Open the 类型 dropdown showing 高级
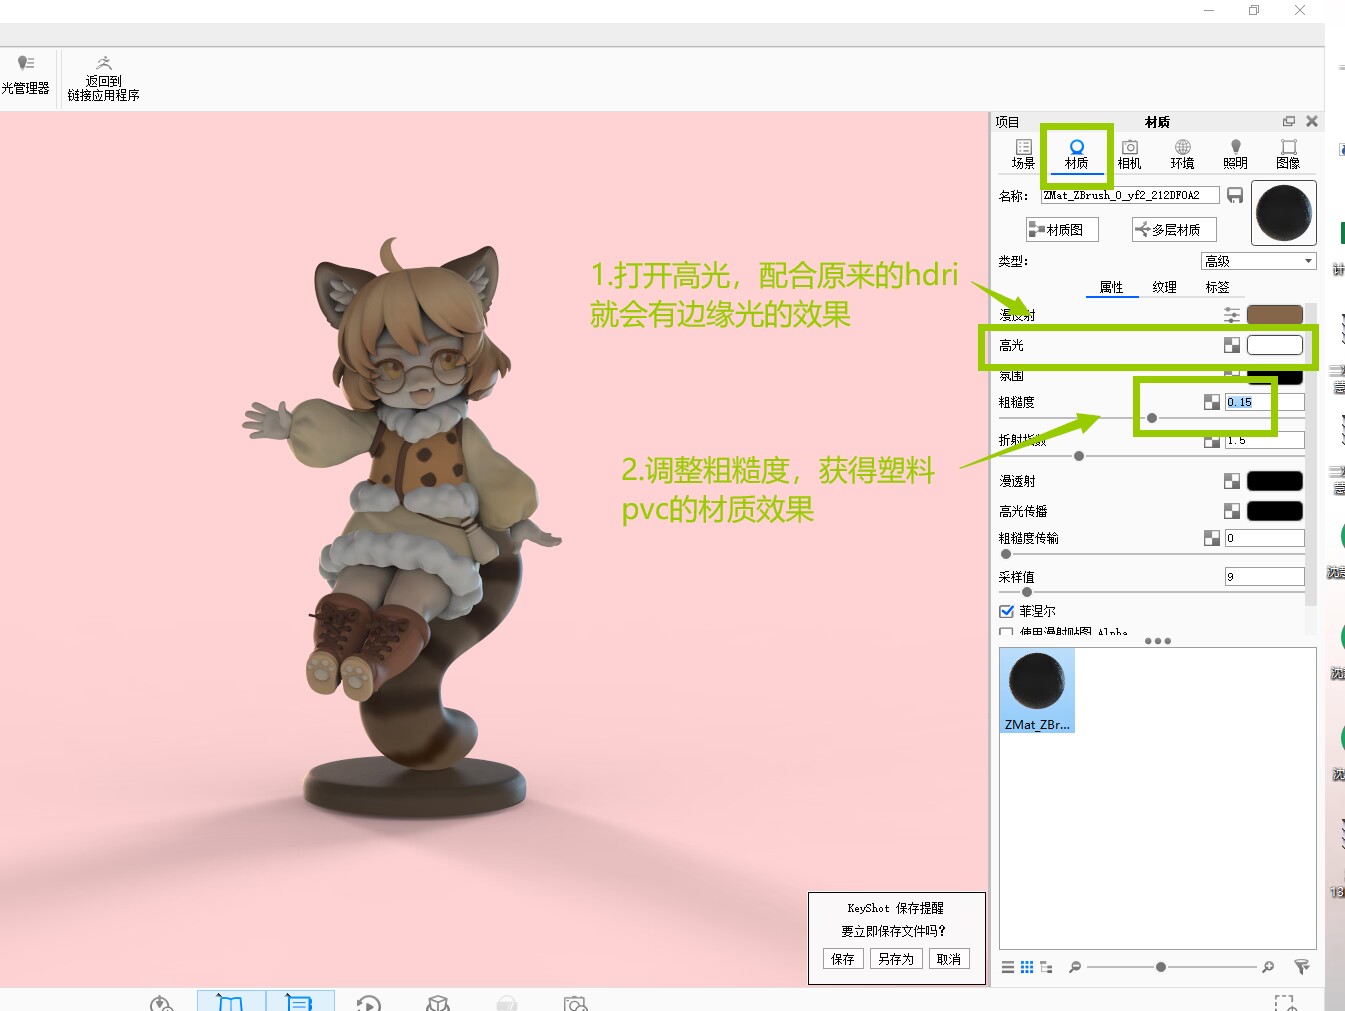 1259,261
